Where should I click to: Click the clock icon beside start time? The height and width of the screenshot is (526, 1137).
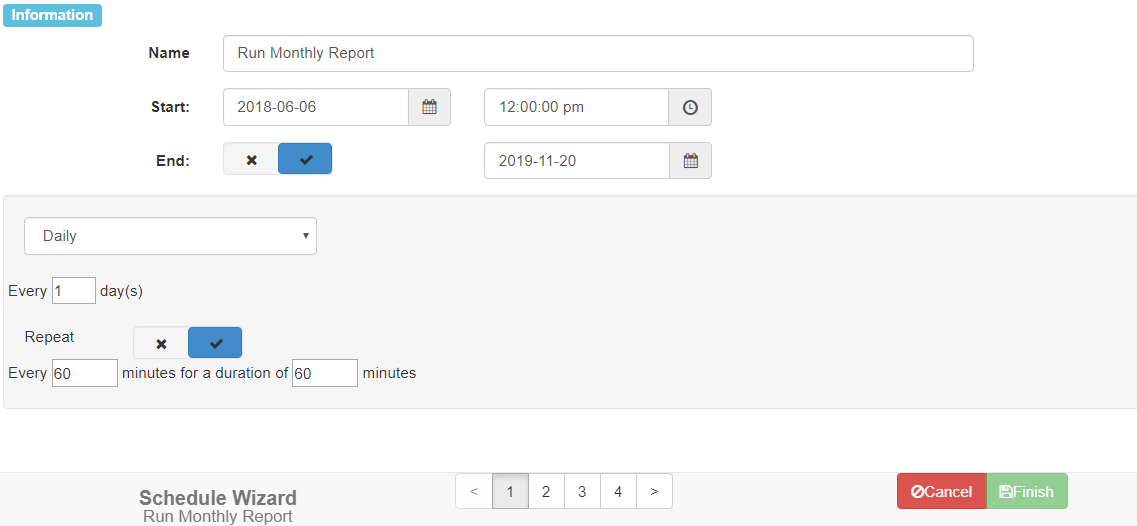point(690,107)
